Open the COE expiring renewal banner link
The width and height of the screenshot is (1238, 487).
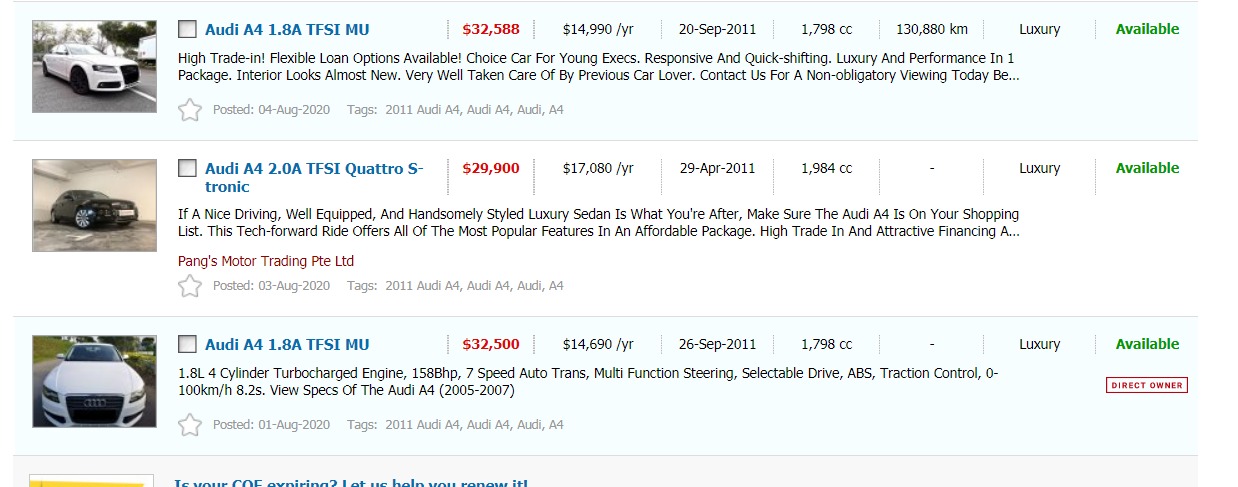coord(350,482)
